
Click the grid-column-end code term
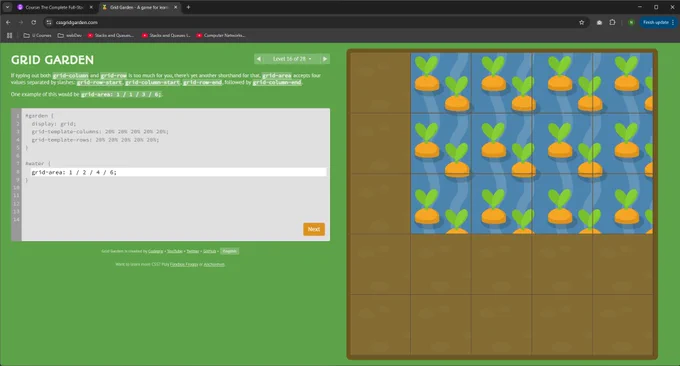(277, 82)
